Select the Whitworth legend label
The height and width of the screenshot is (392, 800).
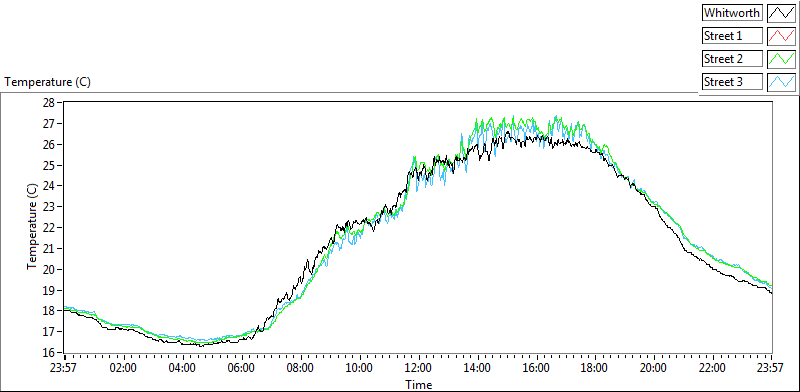click(732, 13)
